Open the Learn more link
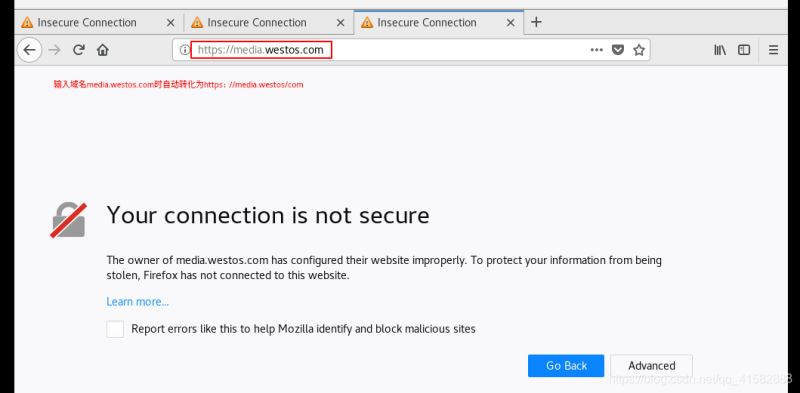Screen dimensions: 800x393 (x=137, y=302)
